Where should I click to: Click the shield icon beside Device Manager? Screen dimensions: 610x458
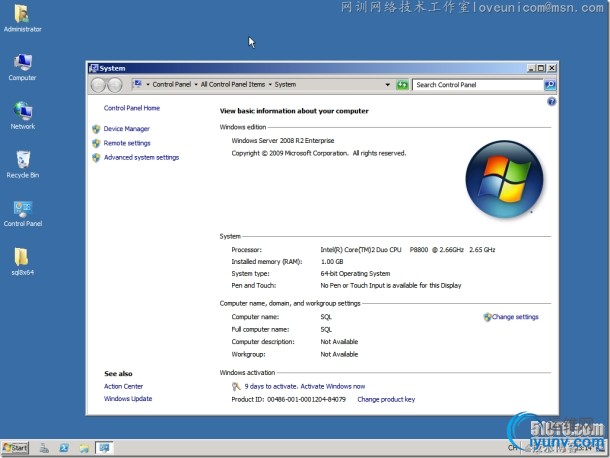coord(96,129)
